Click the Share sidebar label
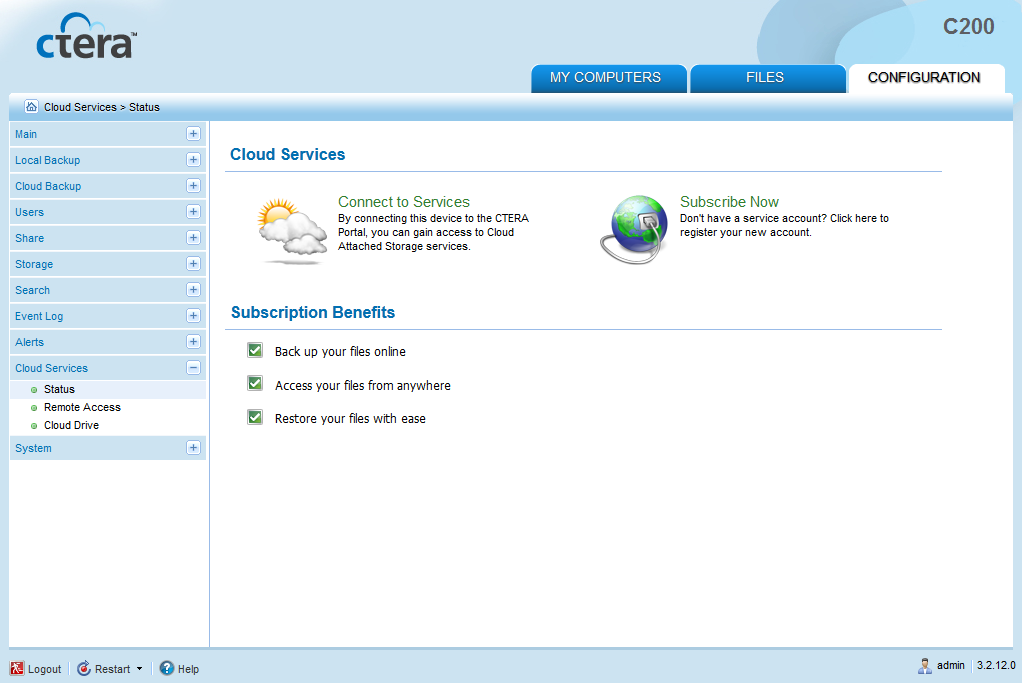This screenshot has width=1022, height=683. tap(29, 239)
